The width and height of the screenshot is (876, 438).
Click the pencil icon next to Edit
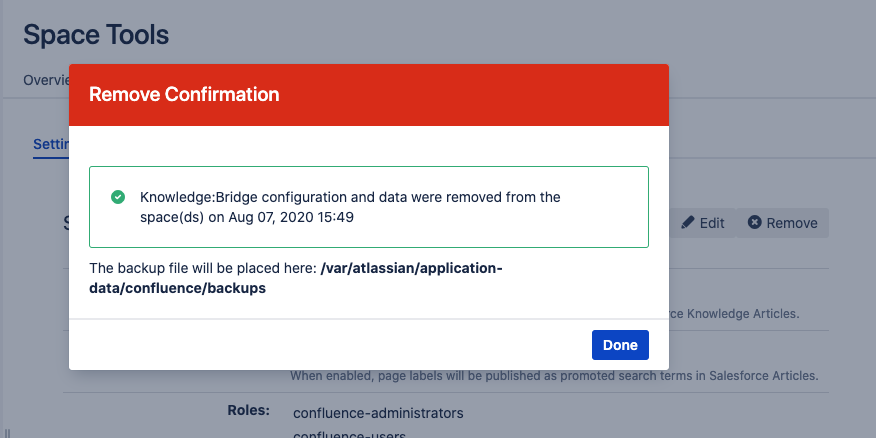coord(688,223)
